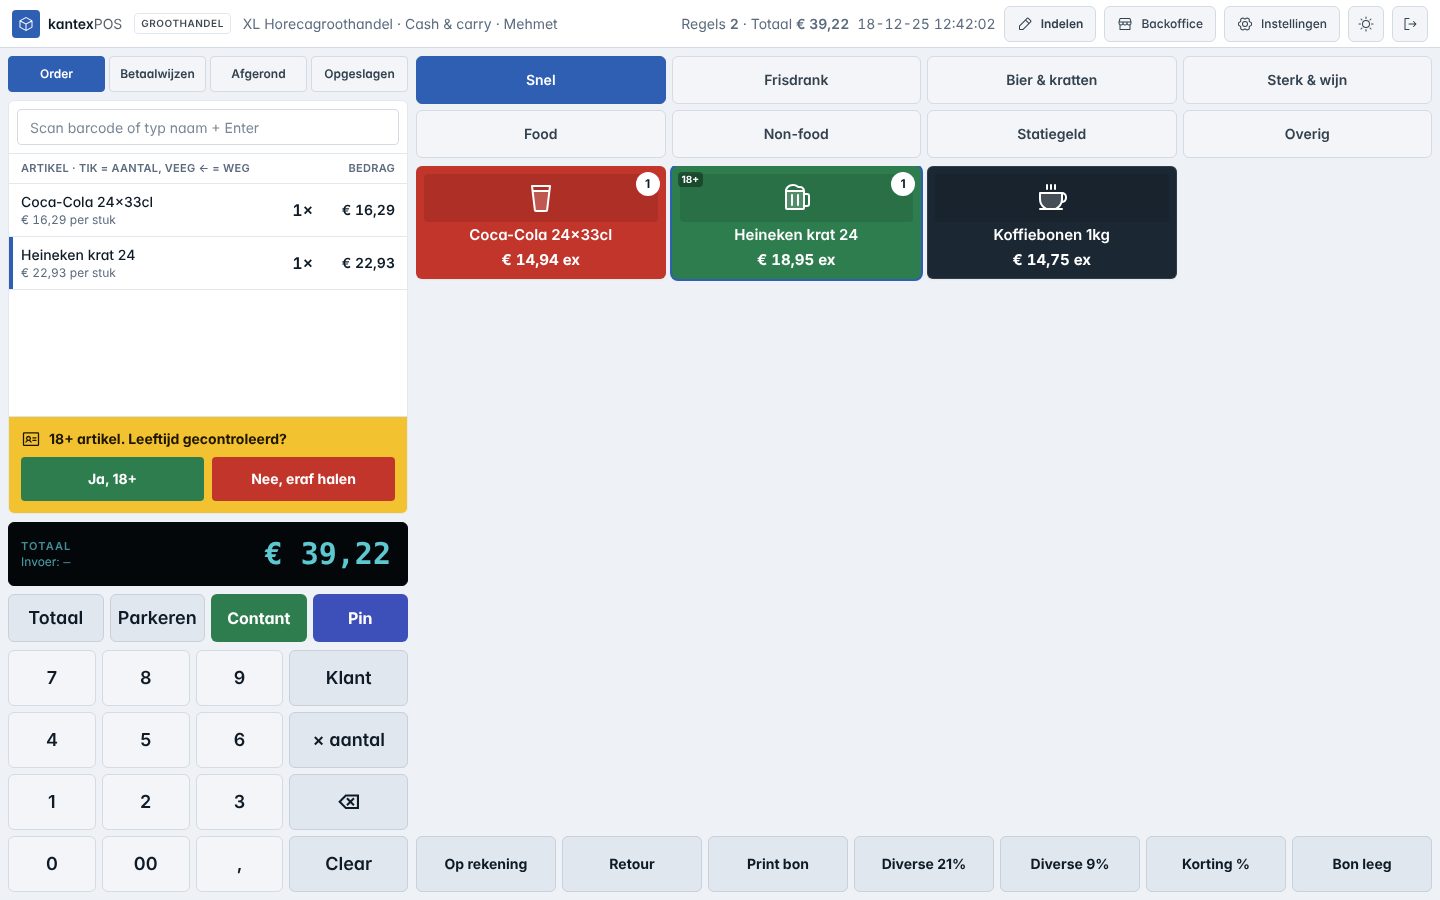The image size is (1440, 900).
Task: Click the × aantal key
Action: tap(348, 740)
